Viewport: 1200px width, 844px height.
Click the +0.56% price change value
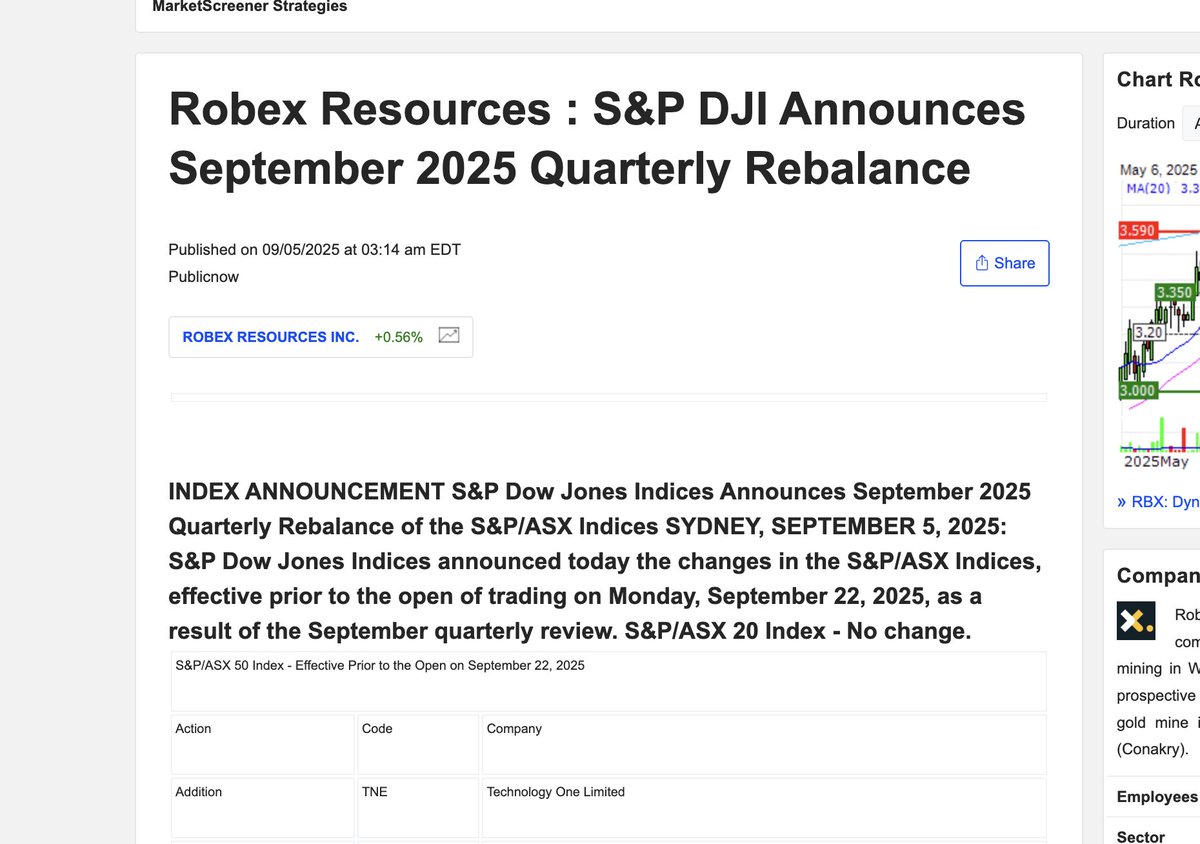tap(398, 337)
